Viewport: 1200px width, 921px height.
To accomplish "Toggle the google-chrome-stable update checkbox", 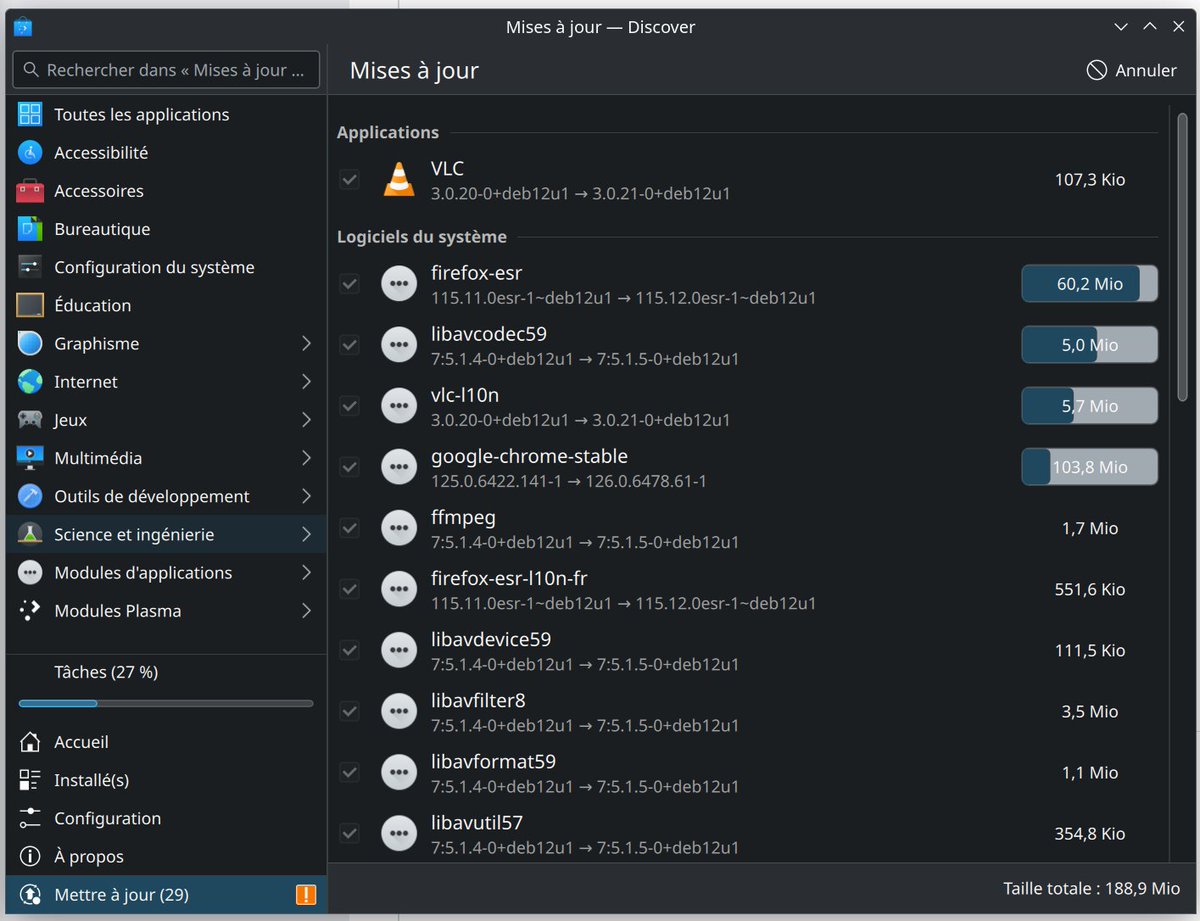I will coord(349,467).
